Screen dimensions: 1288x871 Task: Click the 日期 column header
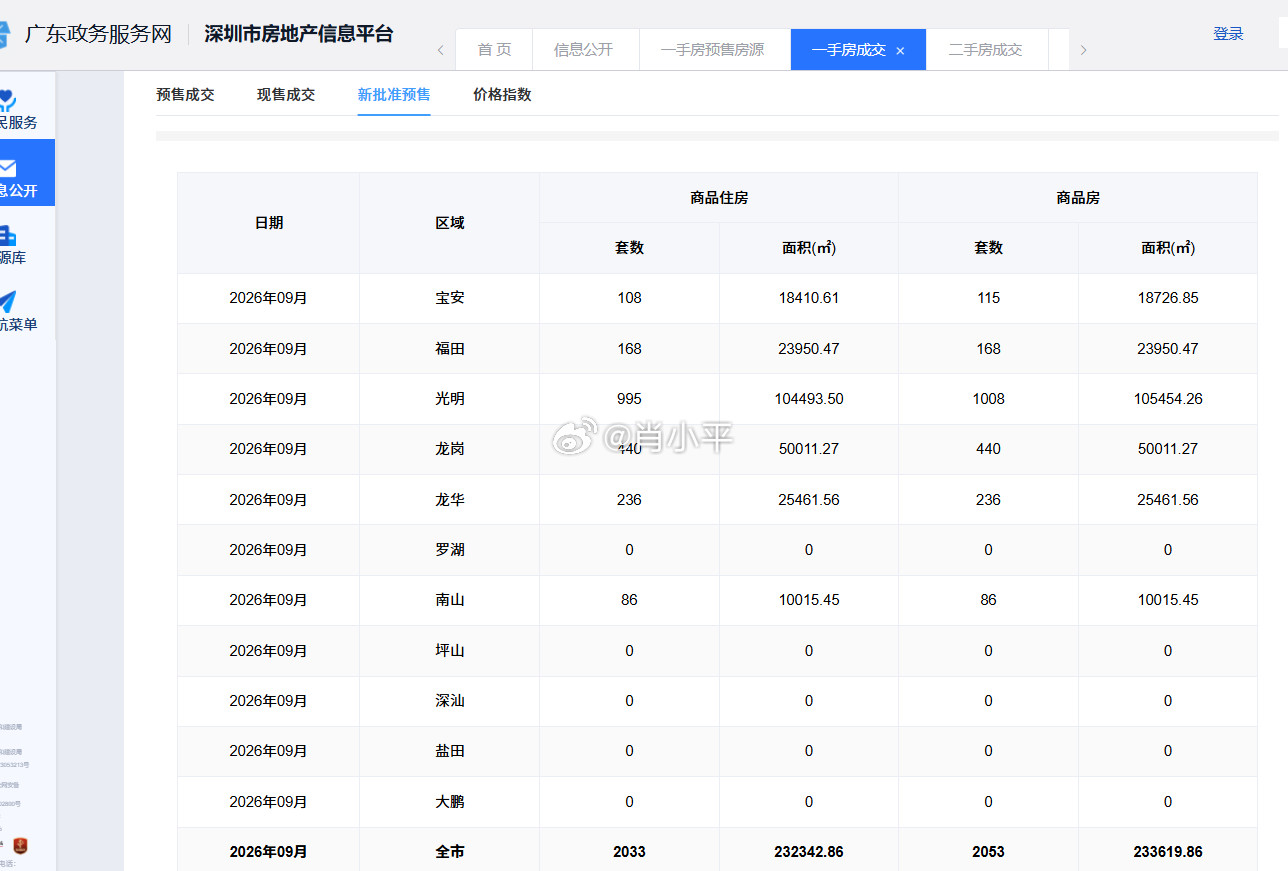point(269,223)
